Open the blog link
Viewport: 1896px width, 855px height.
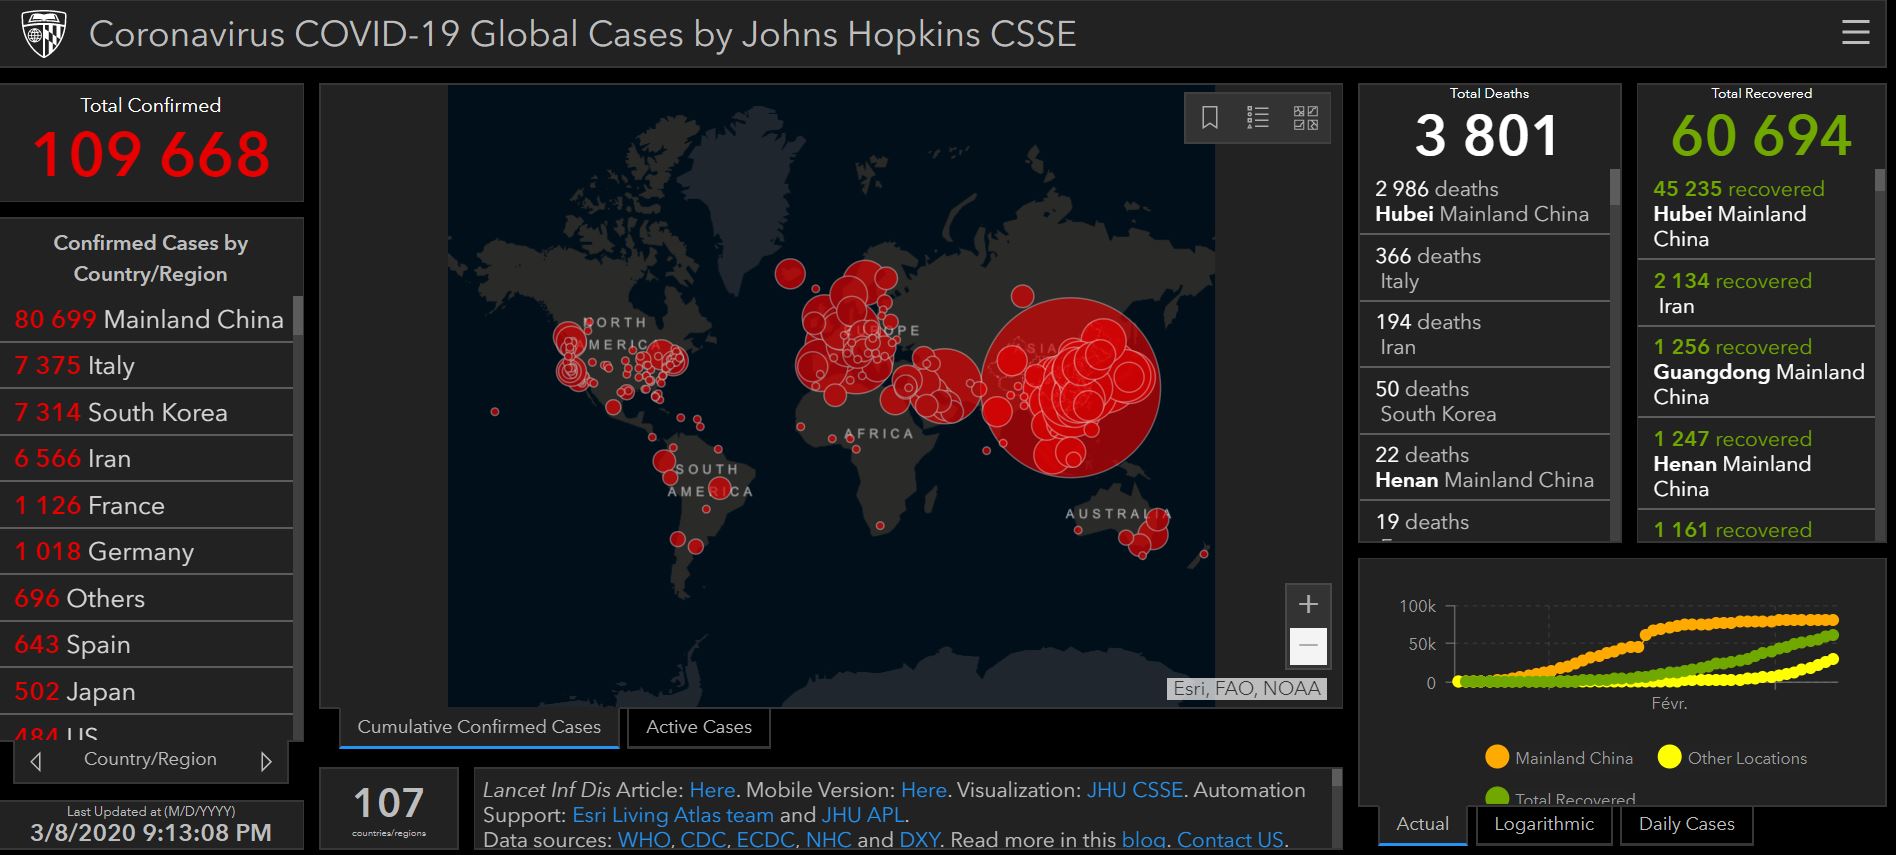point(1143,840)
